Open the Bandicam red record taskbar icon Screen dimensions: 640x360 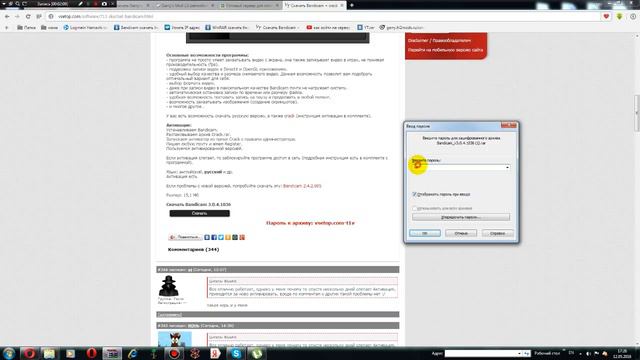point(174,353)
